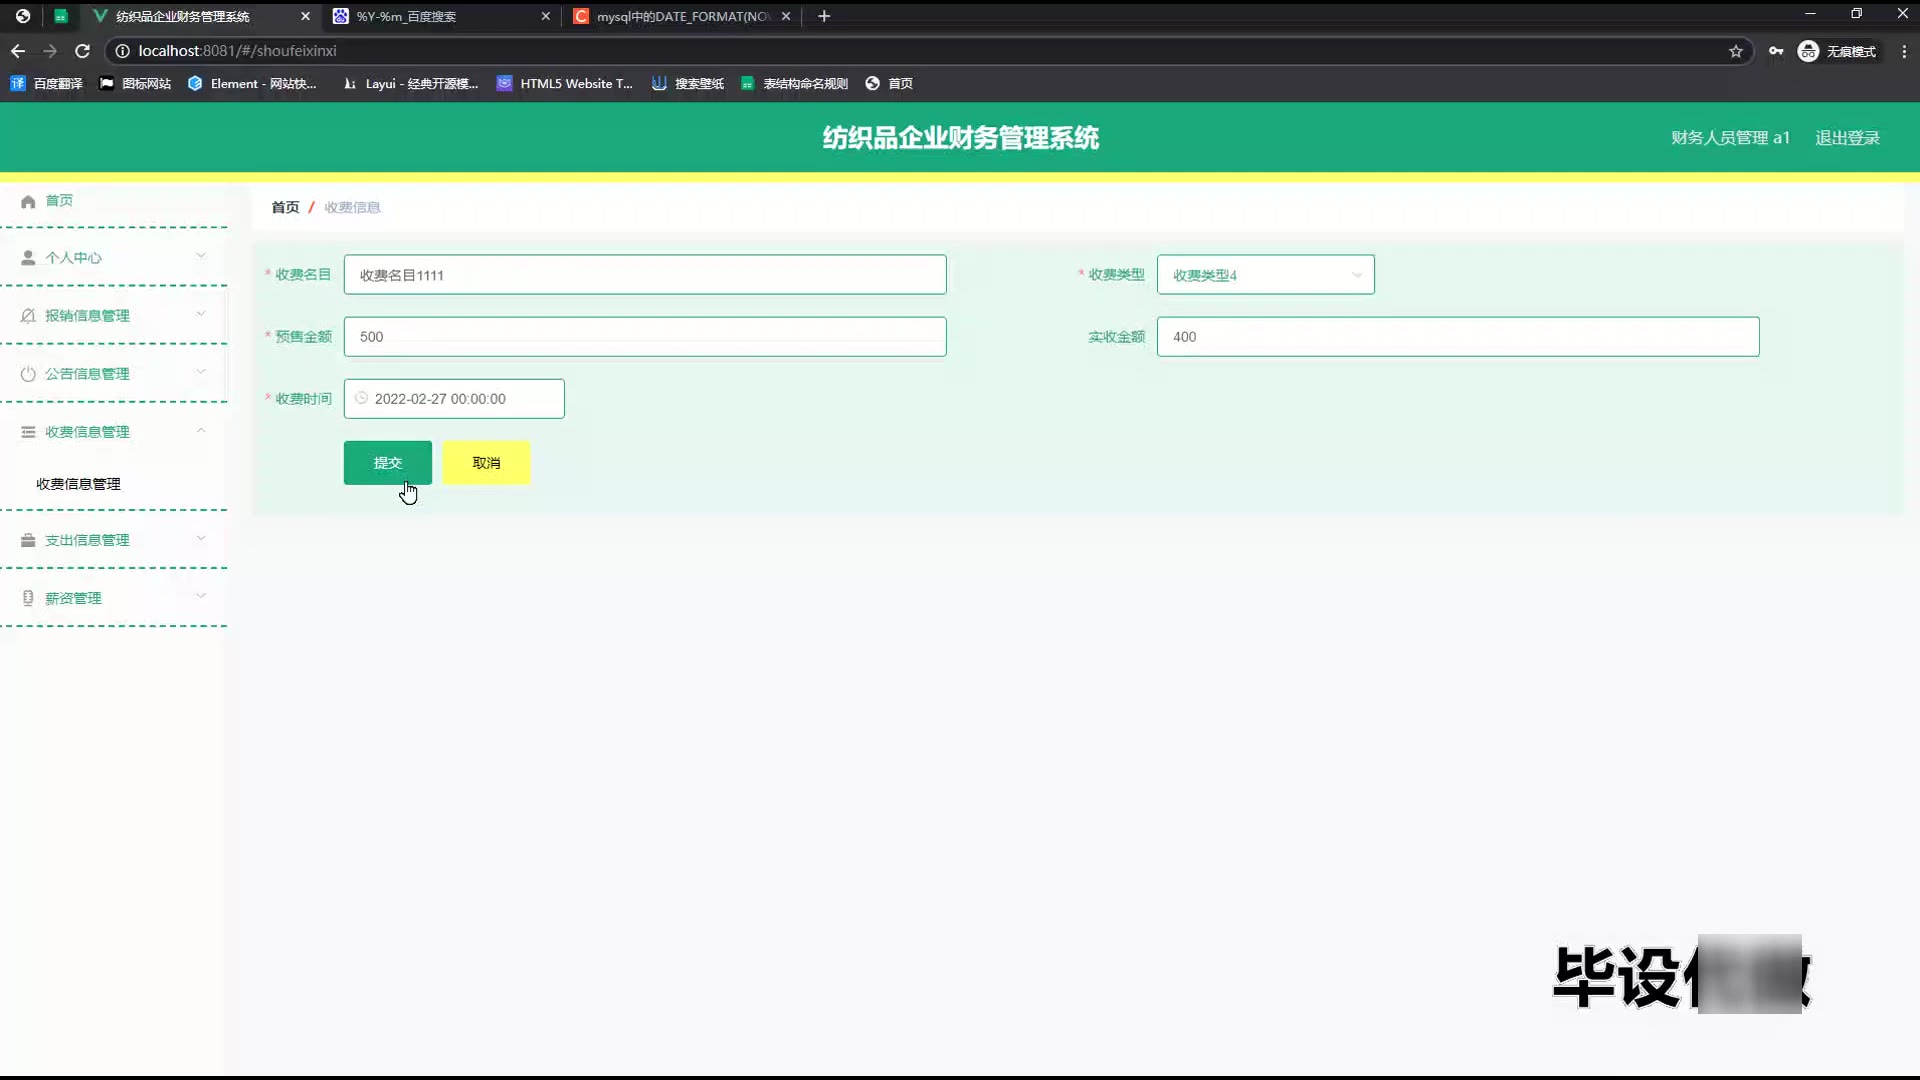Expand 薪资管理 menu chevron
Image resolution: width=1920 pixels, height=1080 pixels.
pyautogui.click(x=201, y=596)
